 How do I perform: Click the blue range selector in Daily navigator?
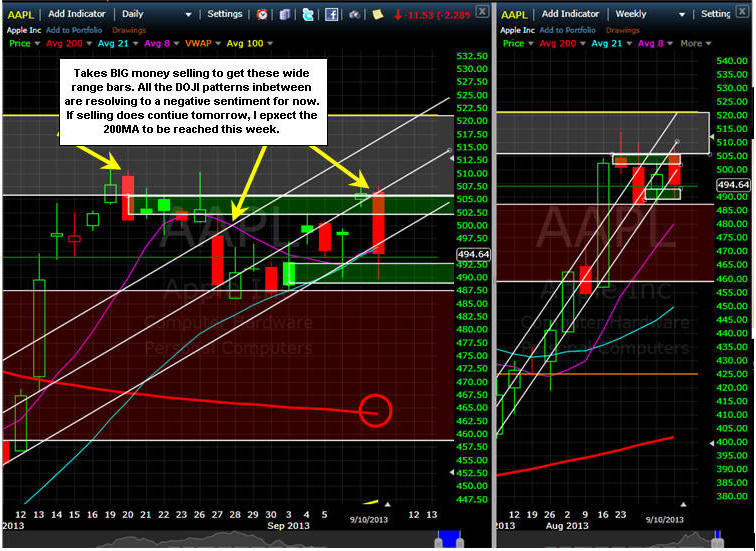click(449, 538)
